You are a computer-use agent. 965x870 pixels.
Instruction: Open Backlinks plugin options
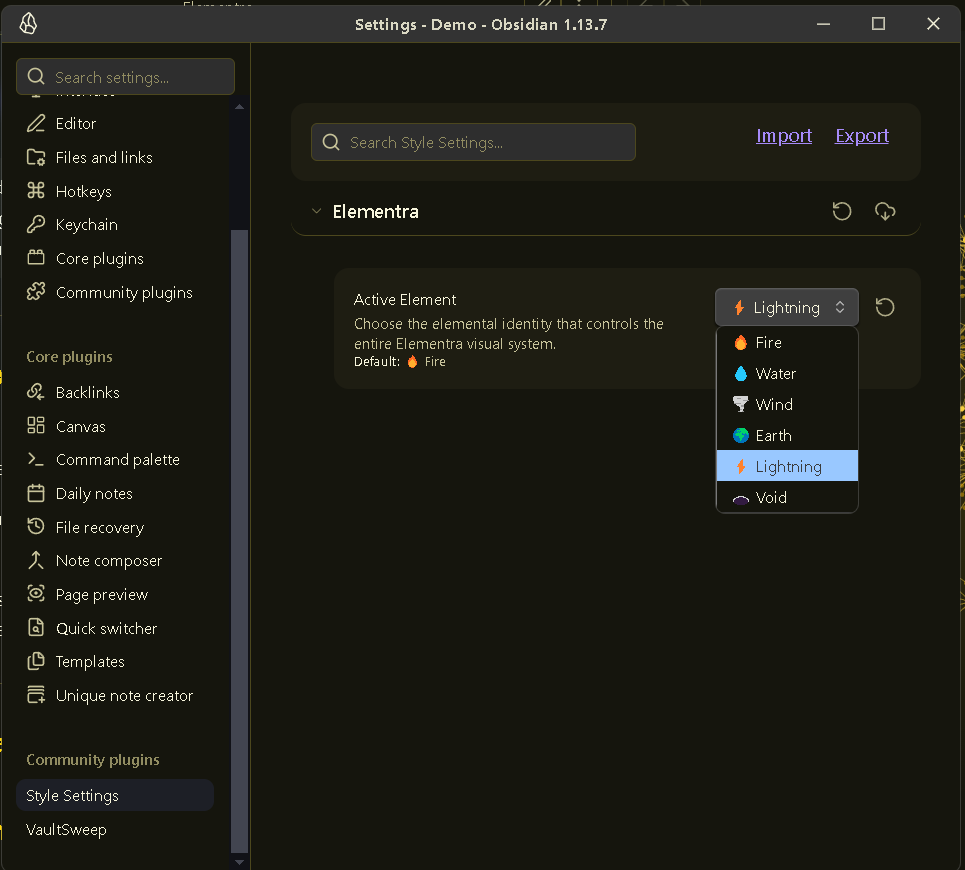coord(115,392)
